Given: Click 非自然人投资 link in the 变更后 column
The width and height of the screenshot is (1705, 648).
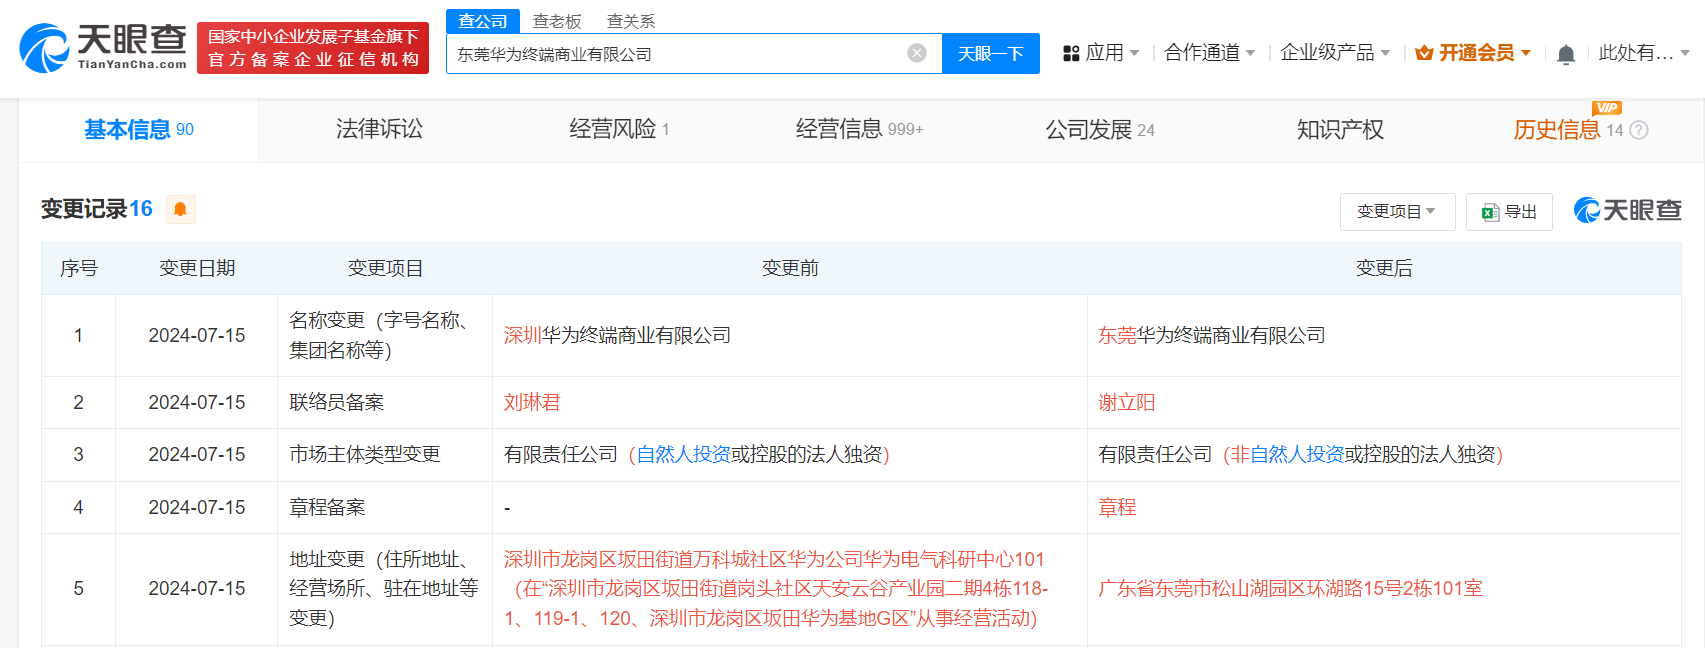Looking at the screenshot, I should coord(1287,455).
